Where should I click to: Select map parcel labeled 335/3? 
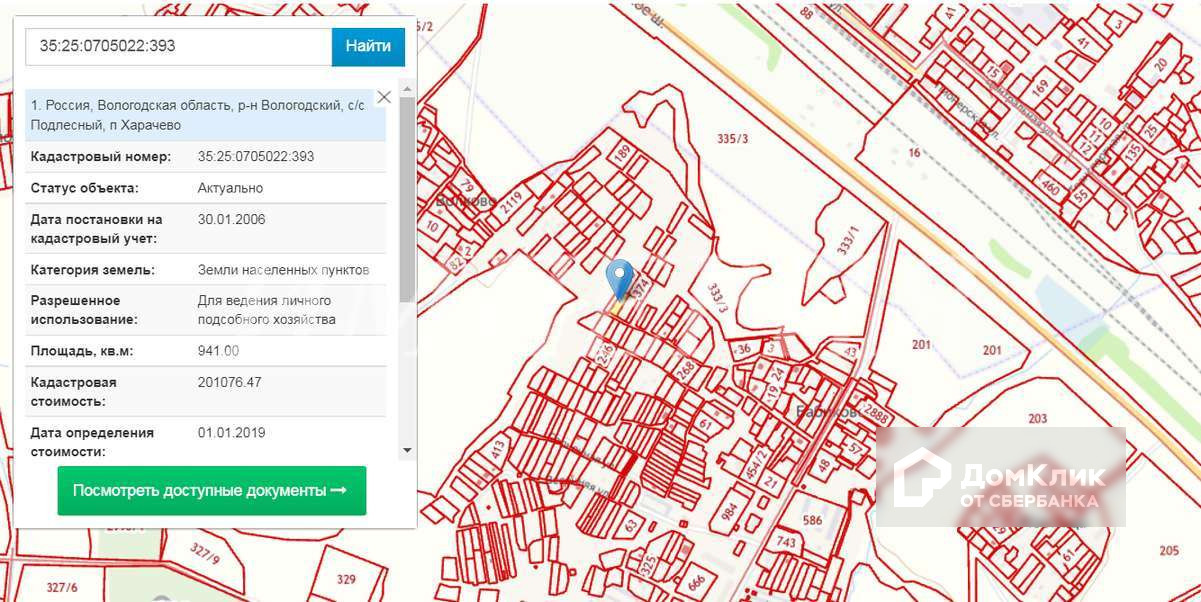point(733,139)
